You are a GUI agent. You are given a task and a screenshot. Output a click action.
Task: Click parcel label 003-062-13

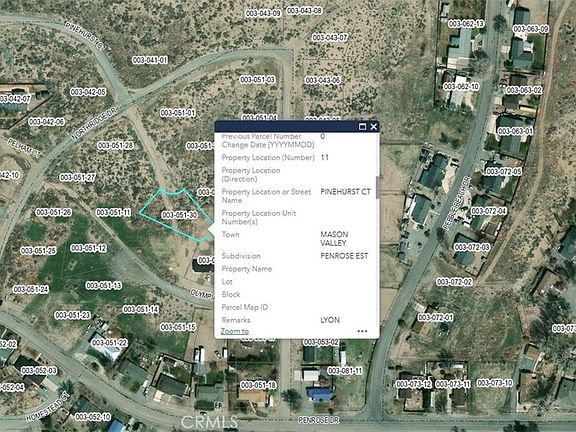466,24
